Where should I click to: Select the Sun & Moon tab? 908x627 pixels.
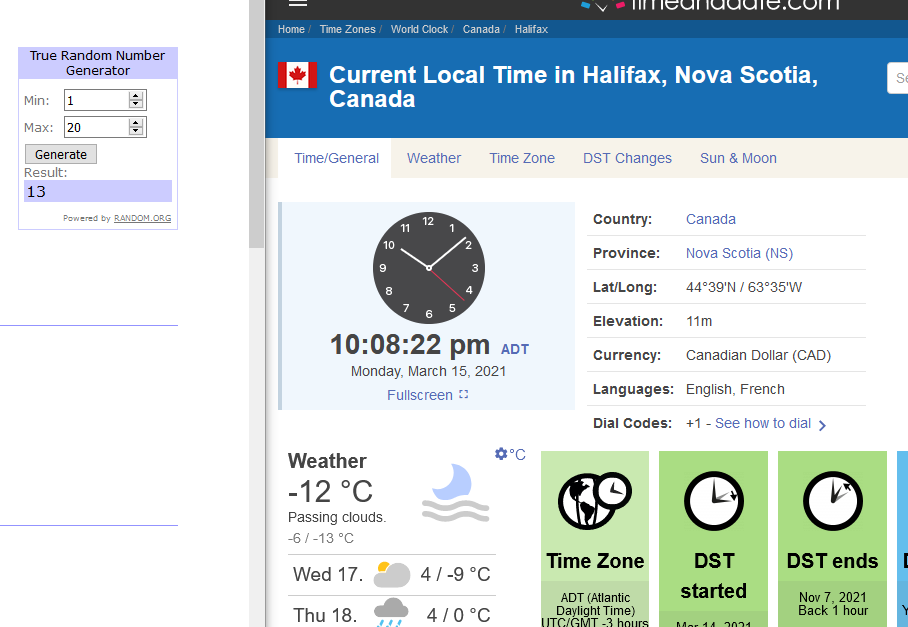738,158
